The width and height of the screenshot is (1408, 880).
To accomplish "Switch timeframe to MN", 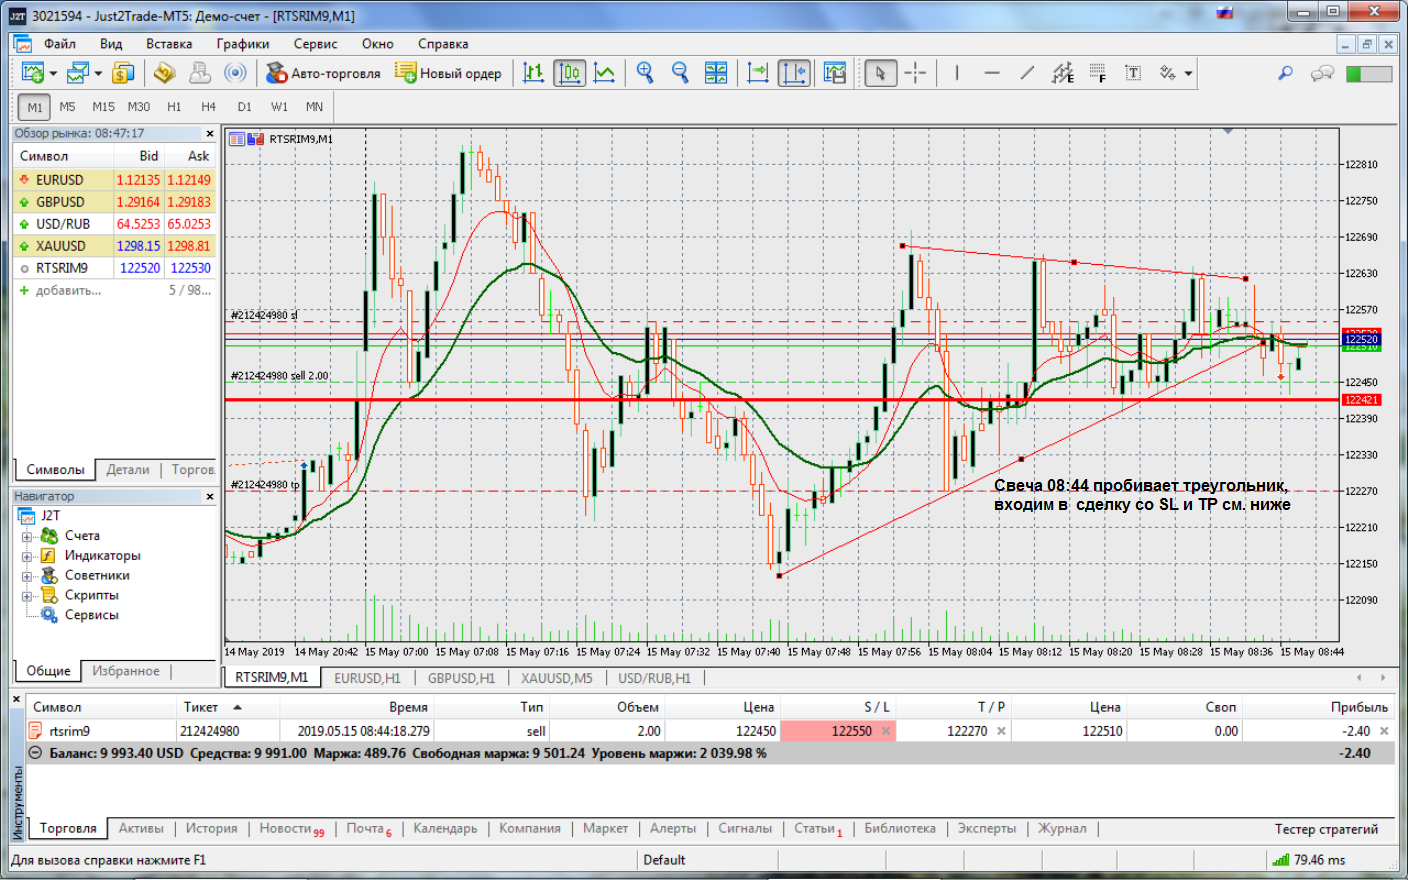I will tap(314, 107).
